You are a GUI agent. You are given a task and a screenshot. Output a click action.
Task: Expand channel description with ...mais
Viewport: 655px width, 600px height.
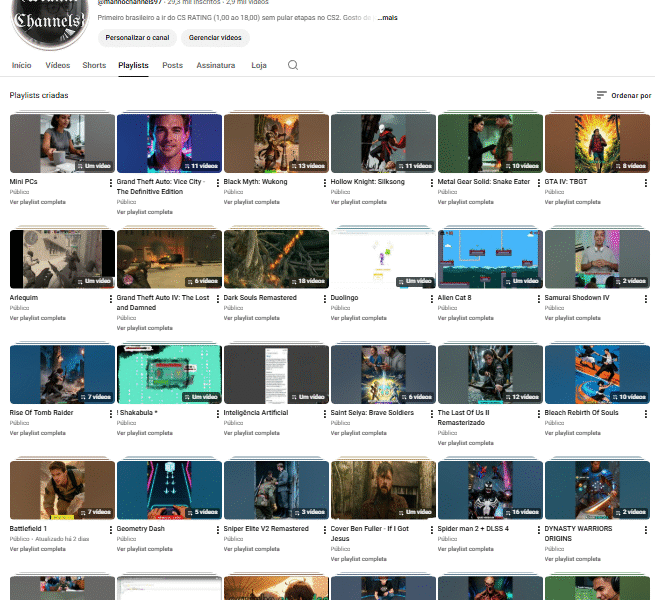coord(388,18)
